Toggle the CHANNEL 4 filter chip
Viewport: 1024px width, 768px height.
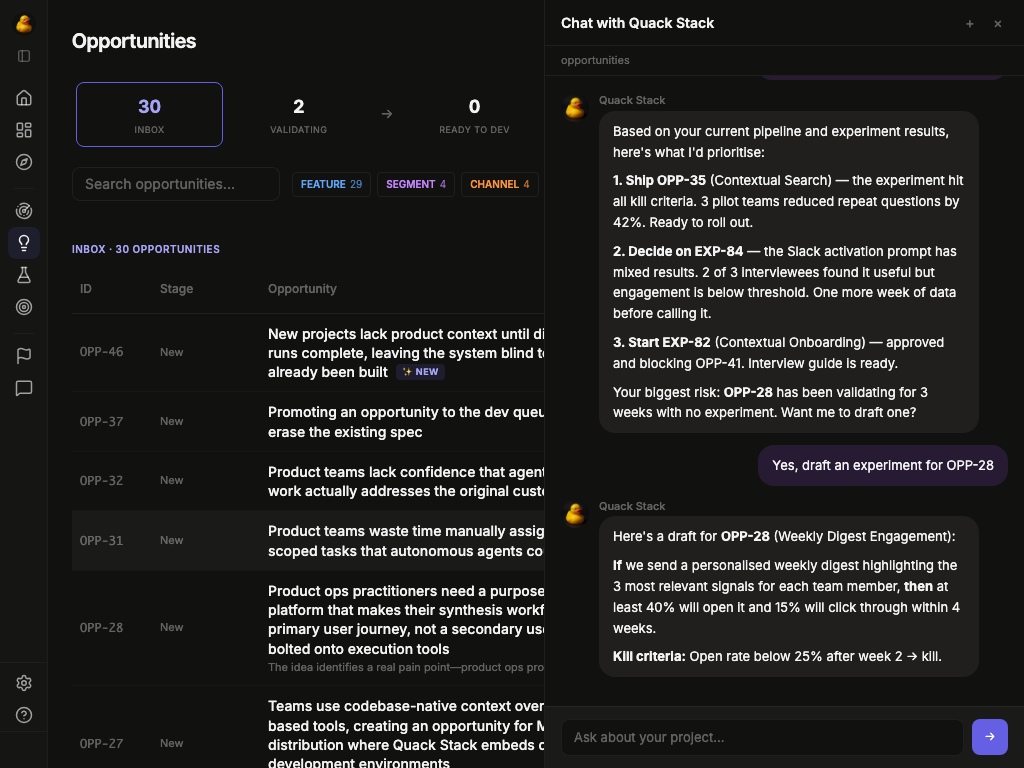(x=500, y=184)
